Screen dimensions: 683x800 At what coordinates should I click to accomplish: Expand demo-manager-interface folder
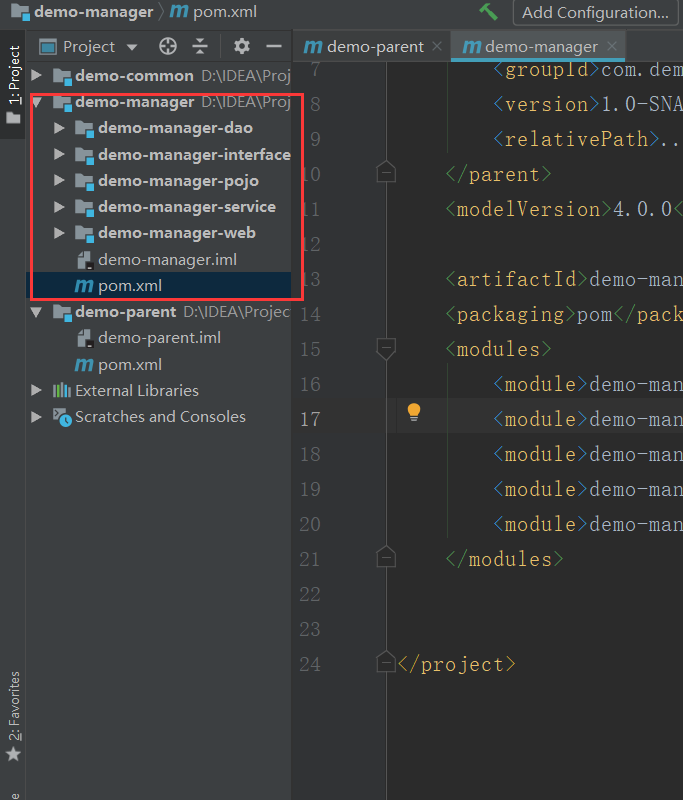tap(59, 154)
